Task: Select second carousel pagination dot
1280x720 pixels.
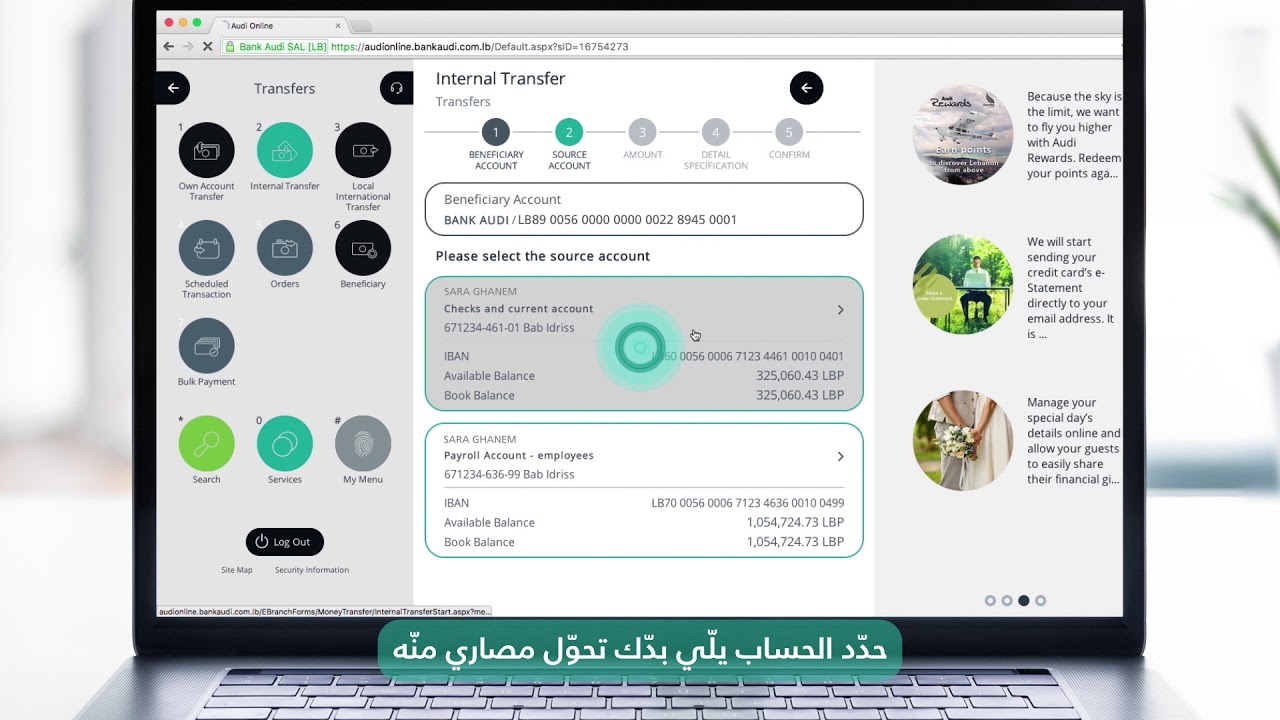Action: [1007, 601]
